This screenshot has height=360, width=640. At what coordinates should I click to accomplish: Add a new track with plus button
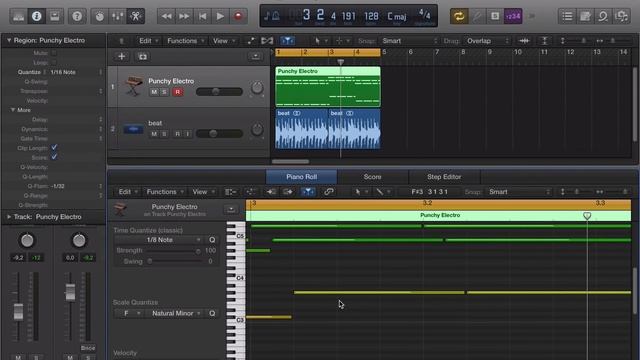[x=121, y=56]
